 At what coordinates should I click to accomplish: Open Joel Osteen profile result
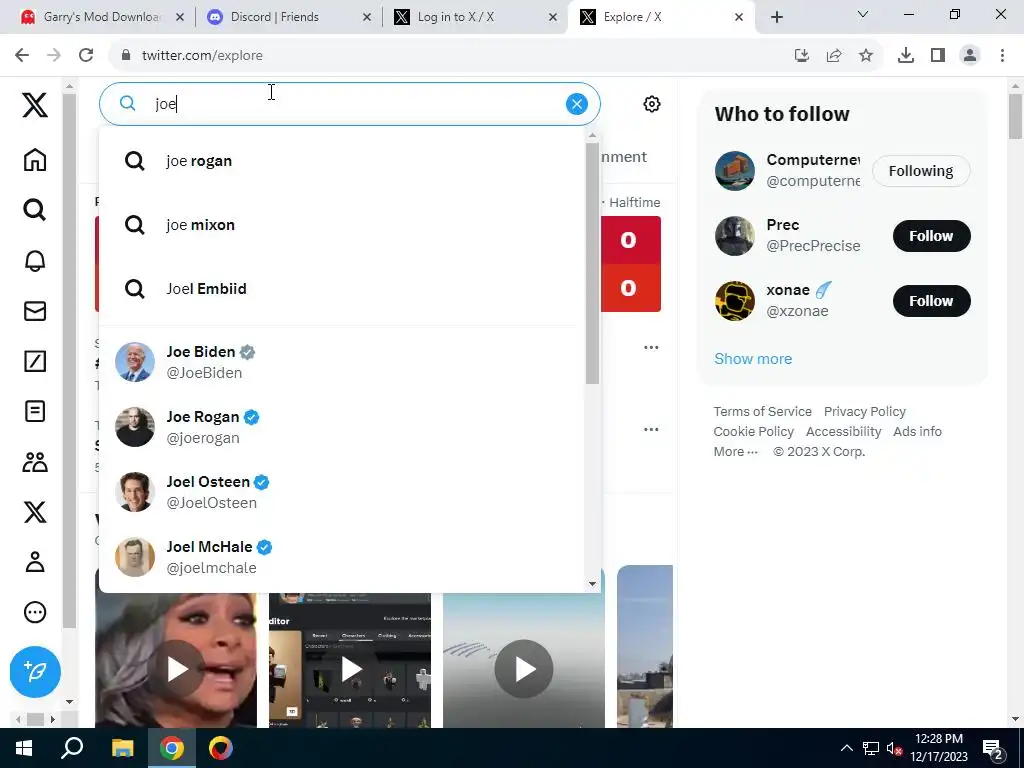tap(341, 492)
